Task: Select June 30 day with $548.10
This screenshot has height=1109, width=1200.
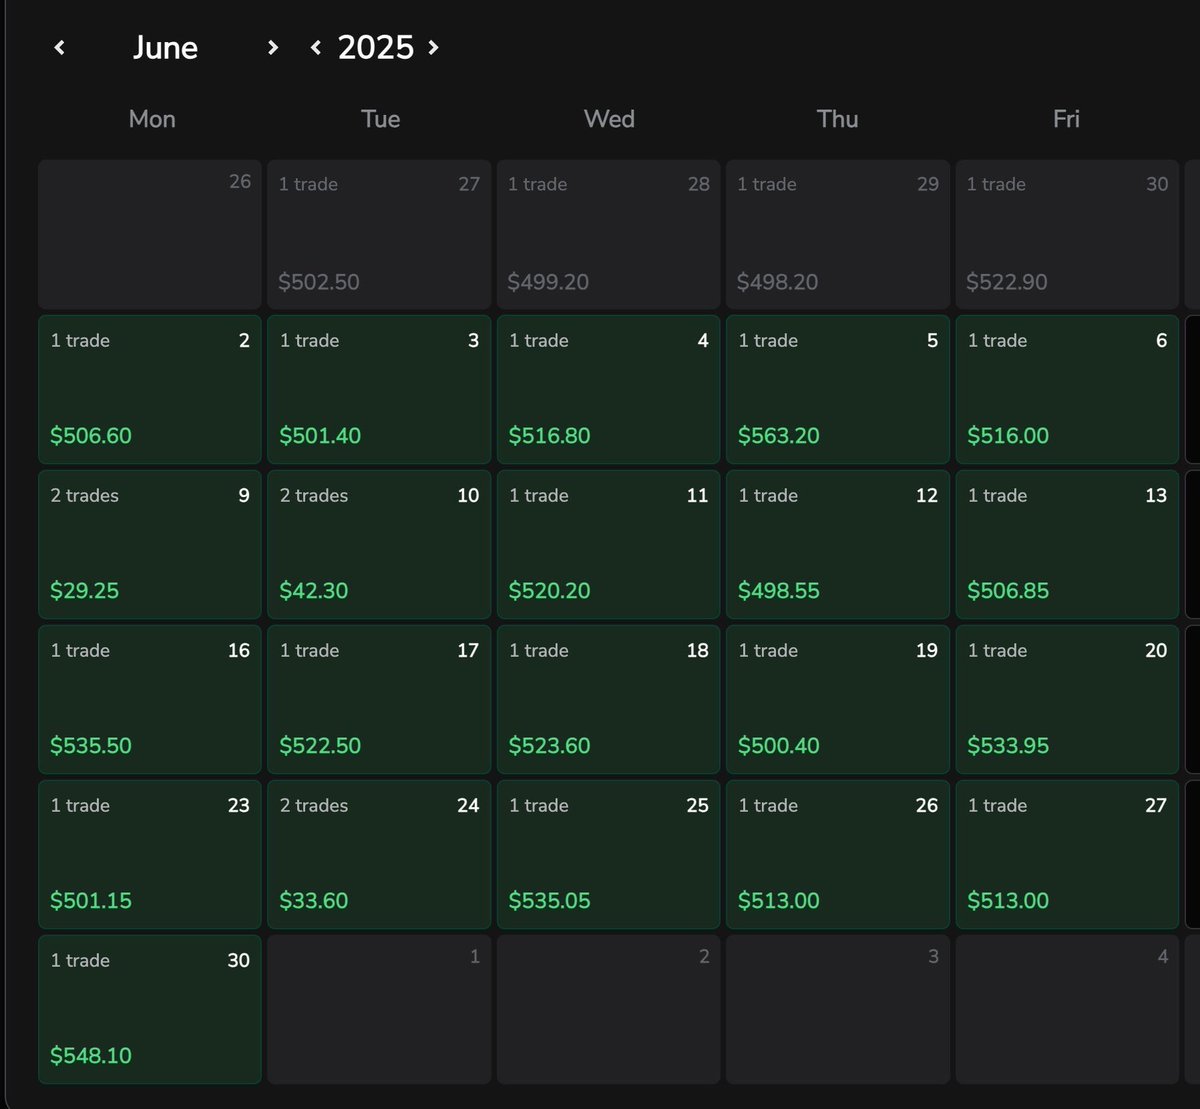Action: [150, 1010]
